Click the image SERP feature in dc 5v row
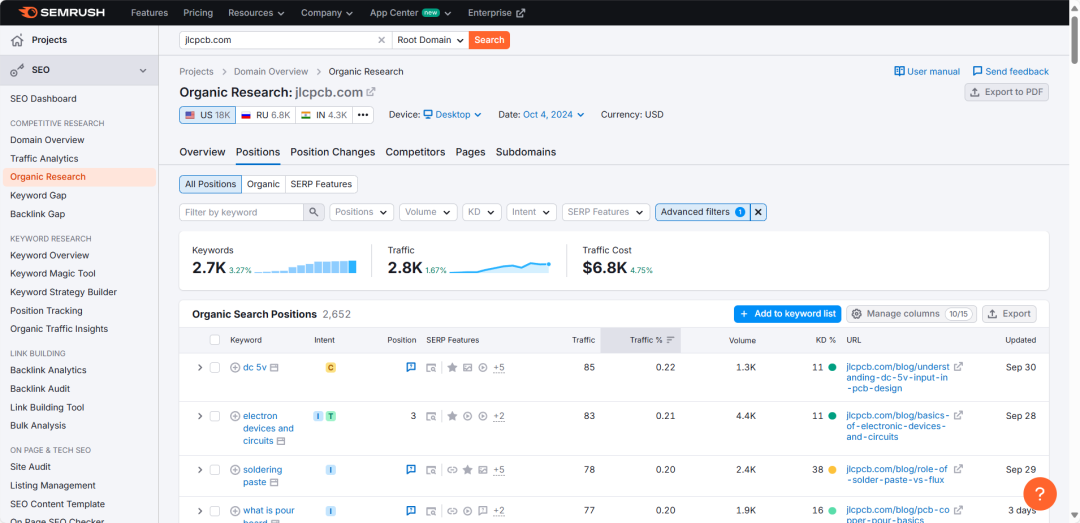Screen dimensions: 1080x523 pos(468,367)
